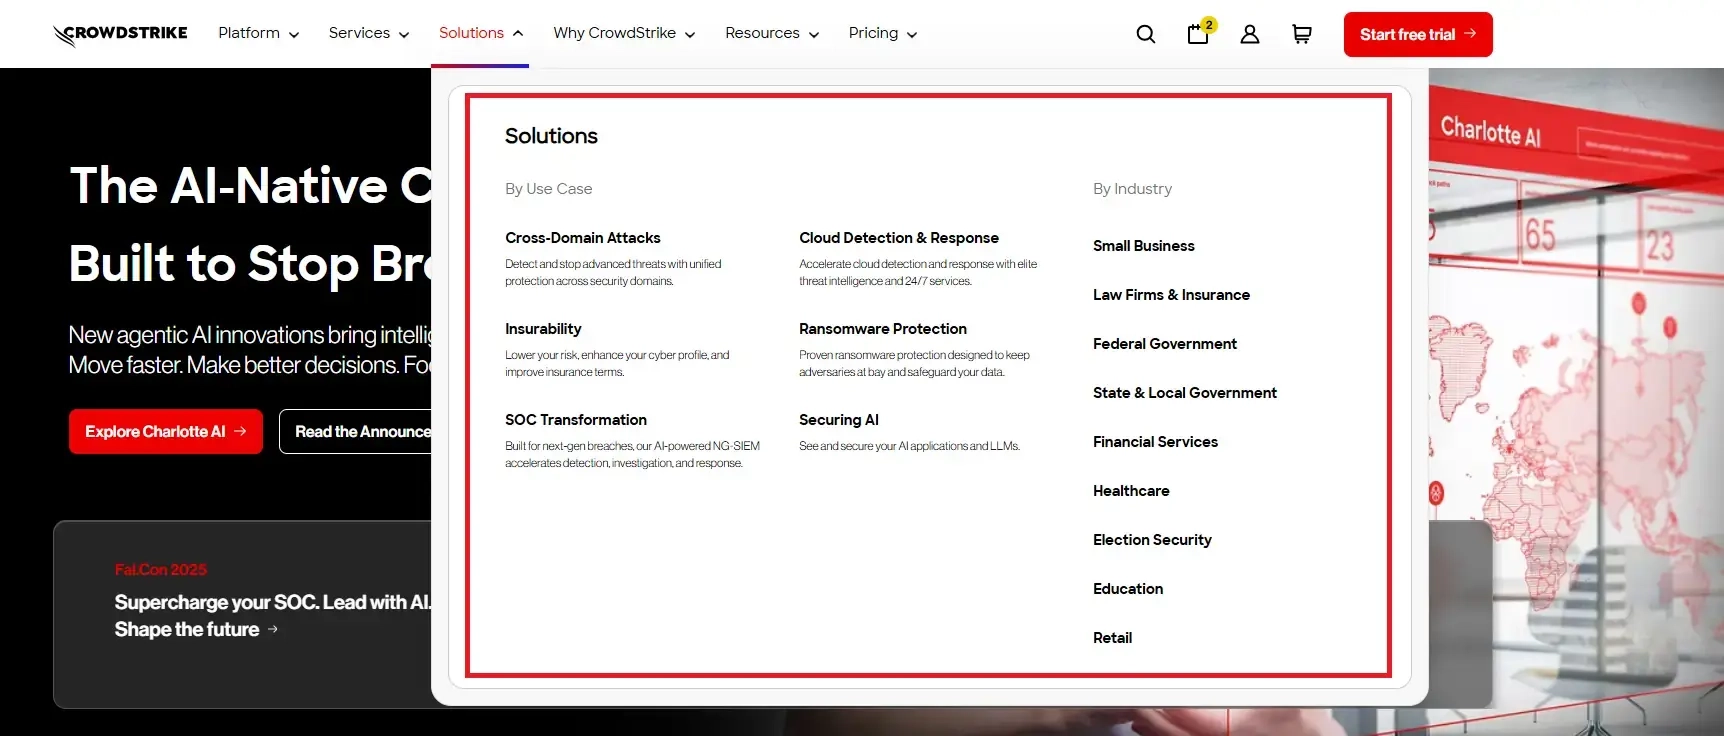Screen dimensions: 1724x736
Task: Click 'Accelerate cloud detection and response' description
Action: 918,273
